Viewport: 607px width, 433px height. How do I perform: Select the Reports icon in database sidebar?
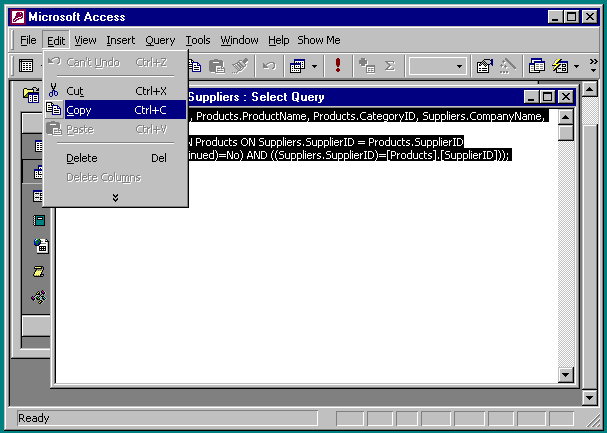pos(39,221)
